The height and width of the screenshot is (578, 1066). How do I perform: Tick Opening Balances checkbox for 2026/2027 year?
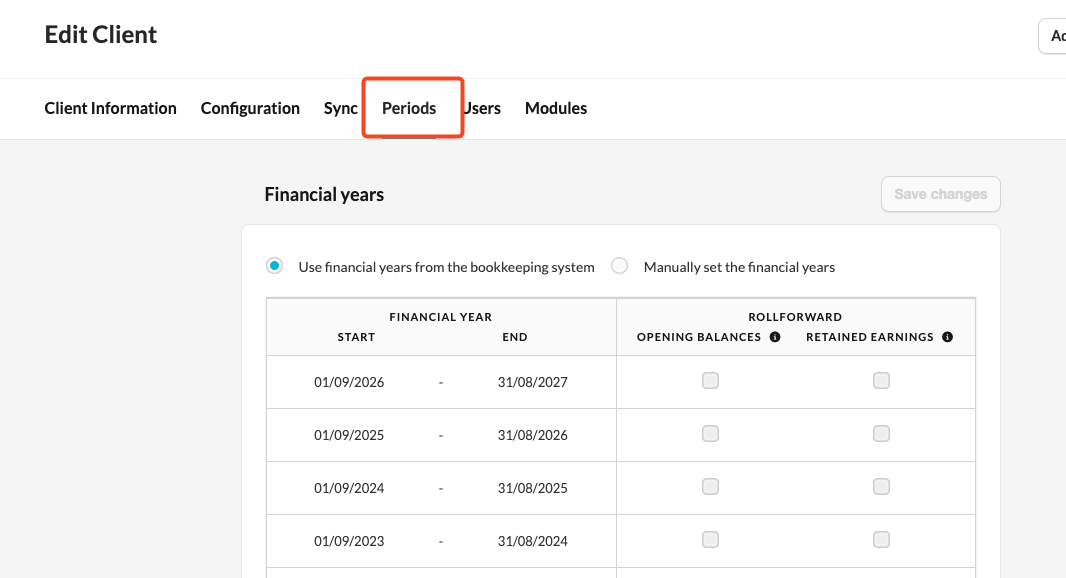710,380
